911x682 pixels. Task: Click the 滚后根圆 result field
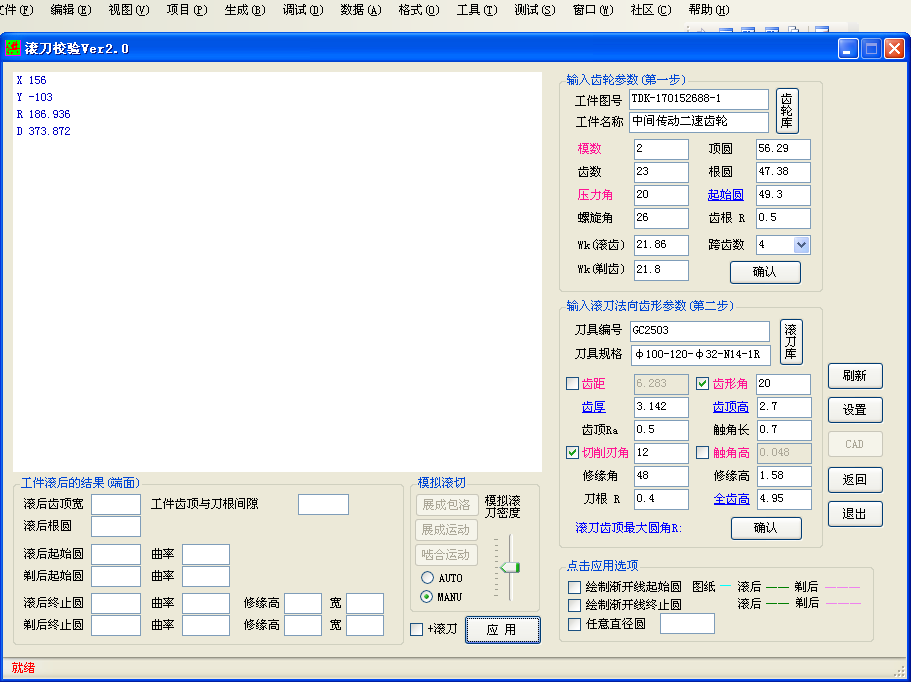click(x=116, y=526)
